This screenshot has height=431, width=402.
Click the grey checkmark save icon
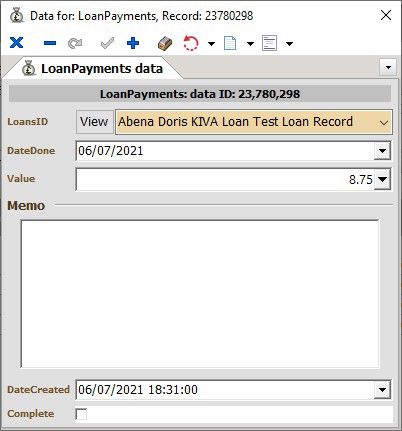coord(107,43)
